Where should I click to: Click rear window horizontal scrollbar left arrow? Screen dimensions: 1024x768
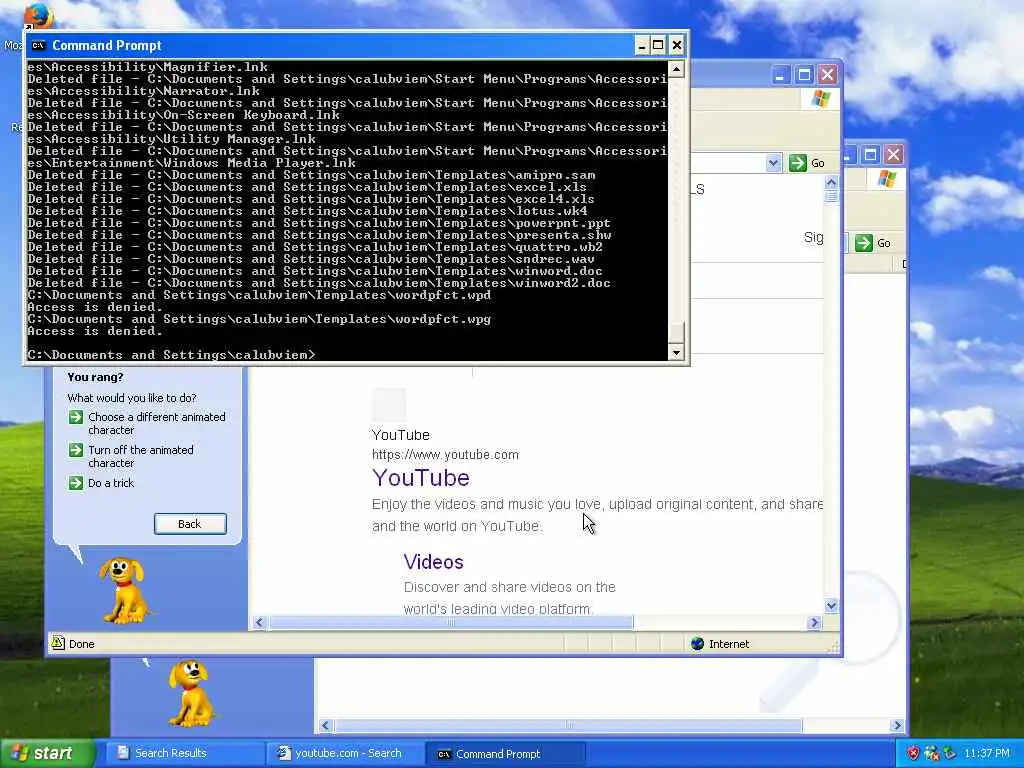click(x=325, y=725)
